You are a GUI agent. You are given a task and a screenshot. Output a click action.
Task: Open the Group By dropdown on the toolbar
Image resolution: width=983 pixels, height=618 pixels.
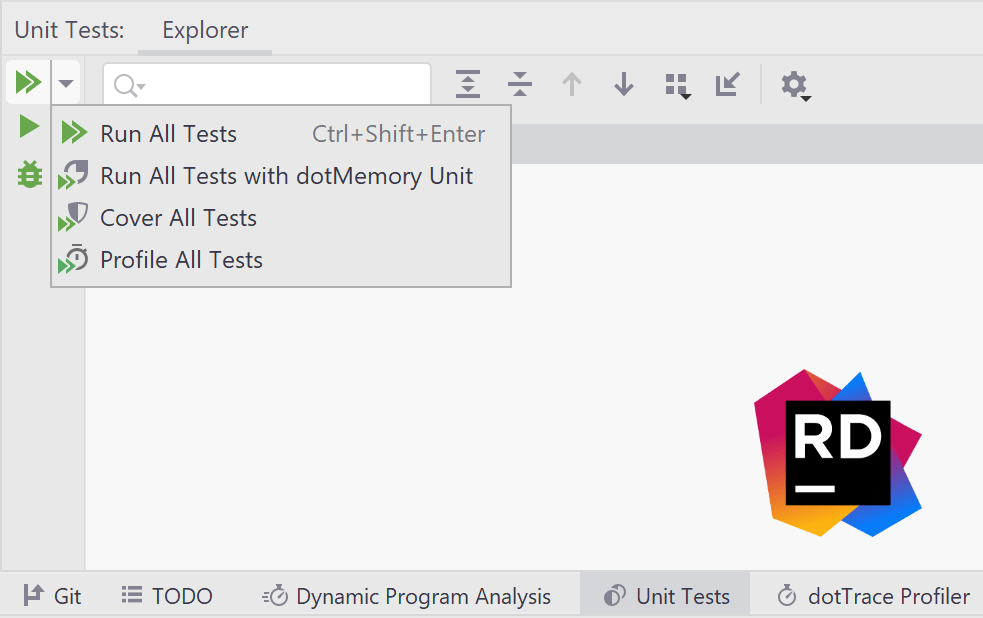(678, 85)
